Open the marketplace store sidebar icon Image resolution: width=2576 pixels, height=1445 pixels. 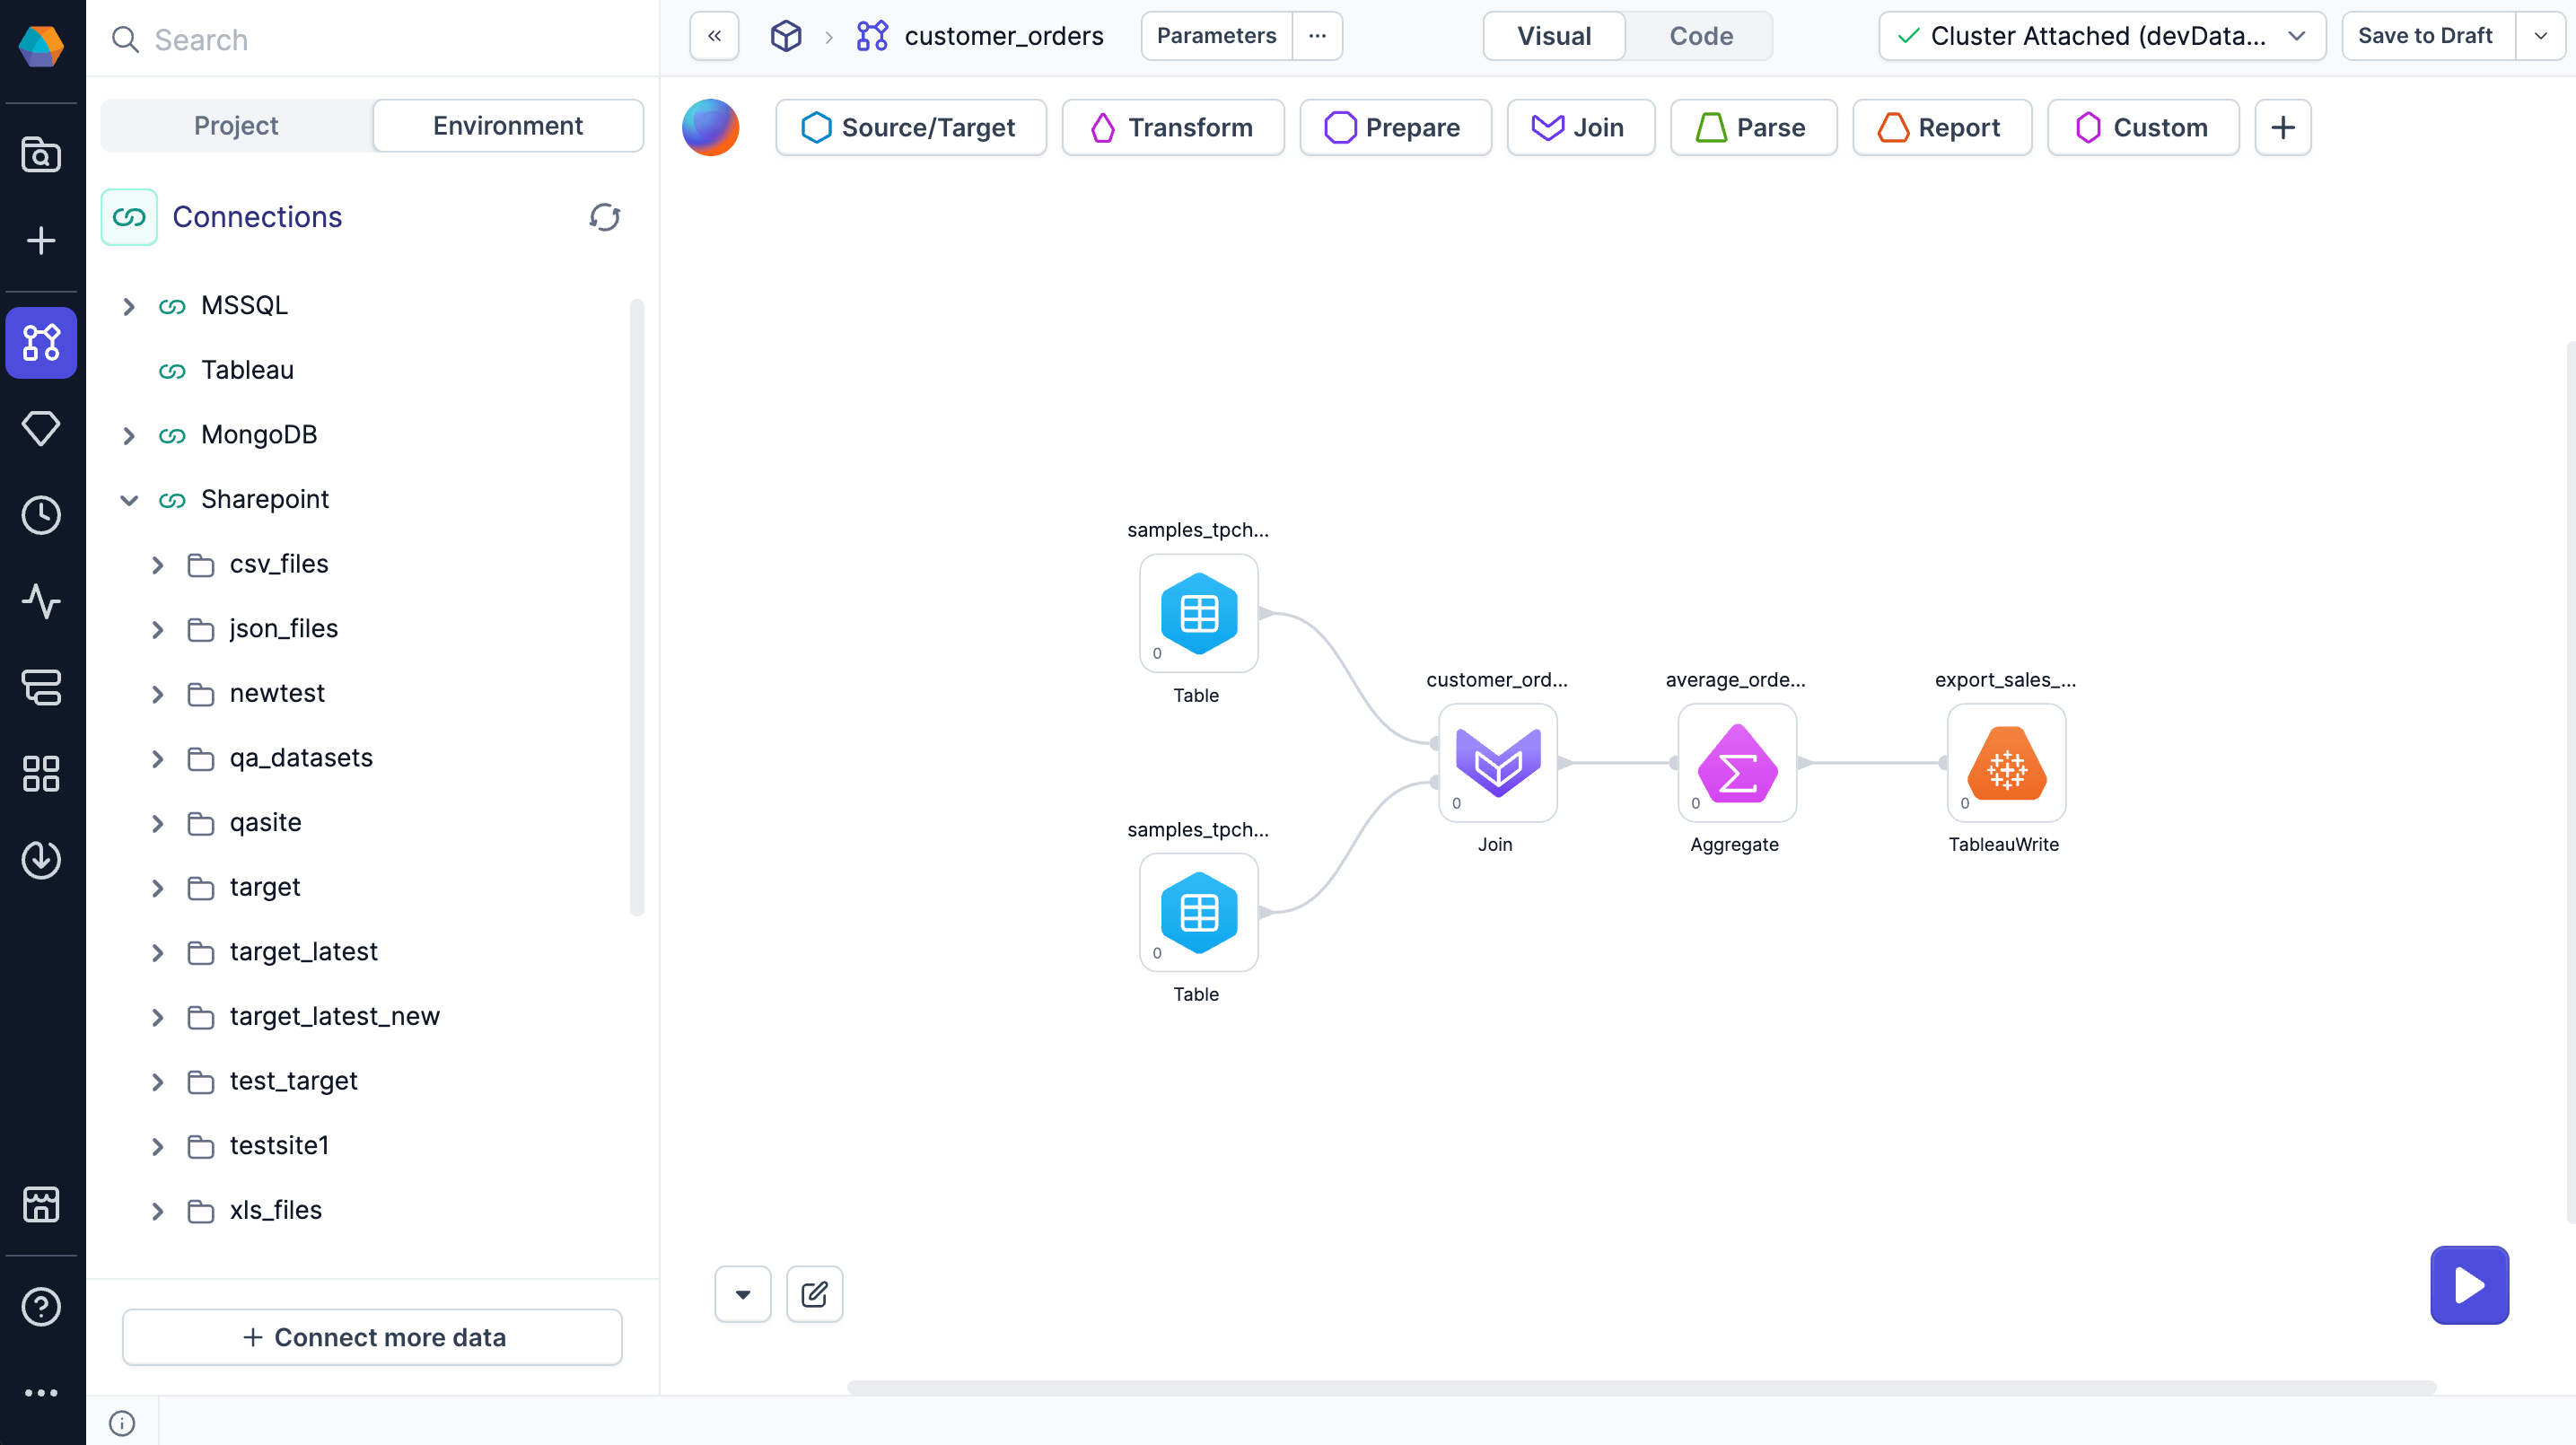click(41, 1204)
